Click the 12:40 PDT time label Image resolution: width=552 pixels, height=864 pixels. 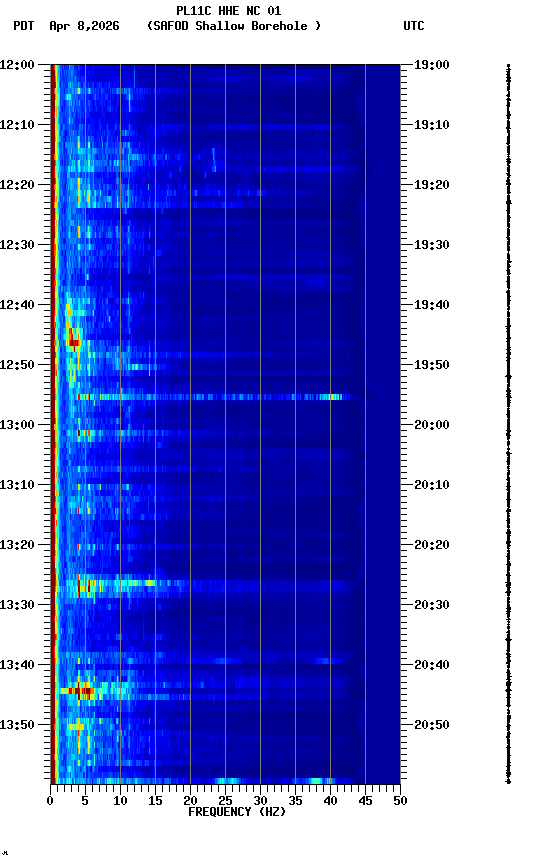pos(17,305)
